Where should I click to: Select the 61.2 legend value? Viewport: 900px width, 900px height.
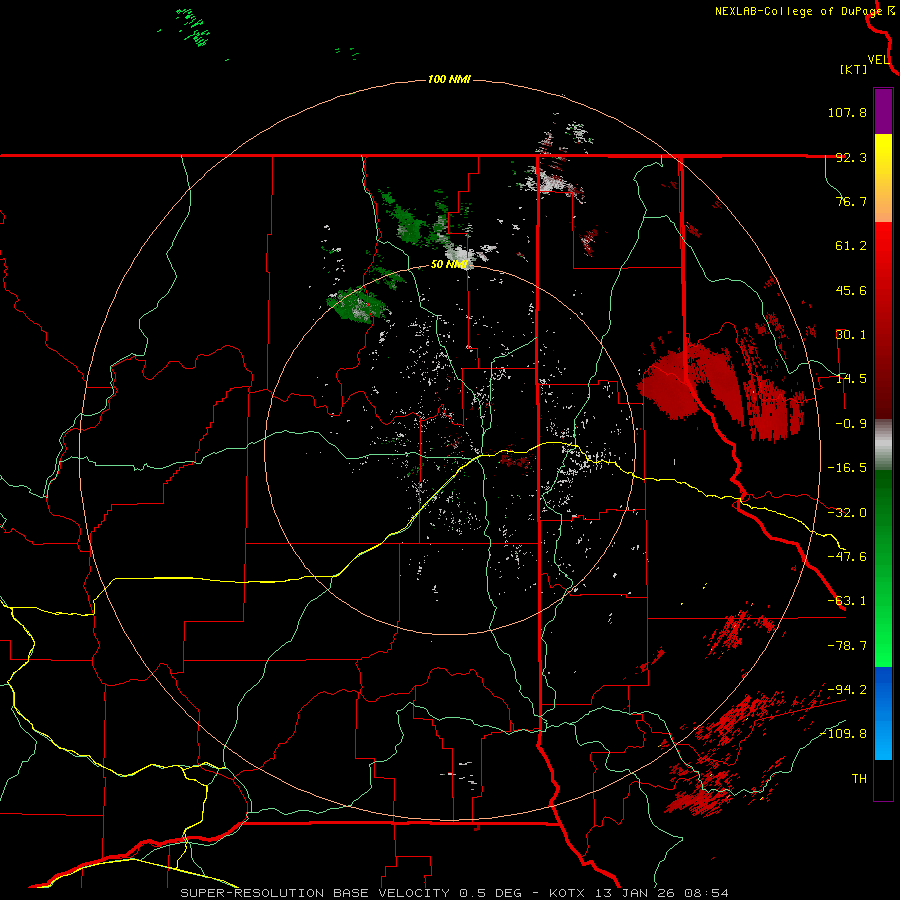[x=851, y=246]
